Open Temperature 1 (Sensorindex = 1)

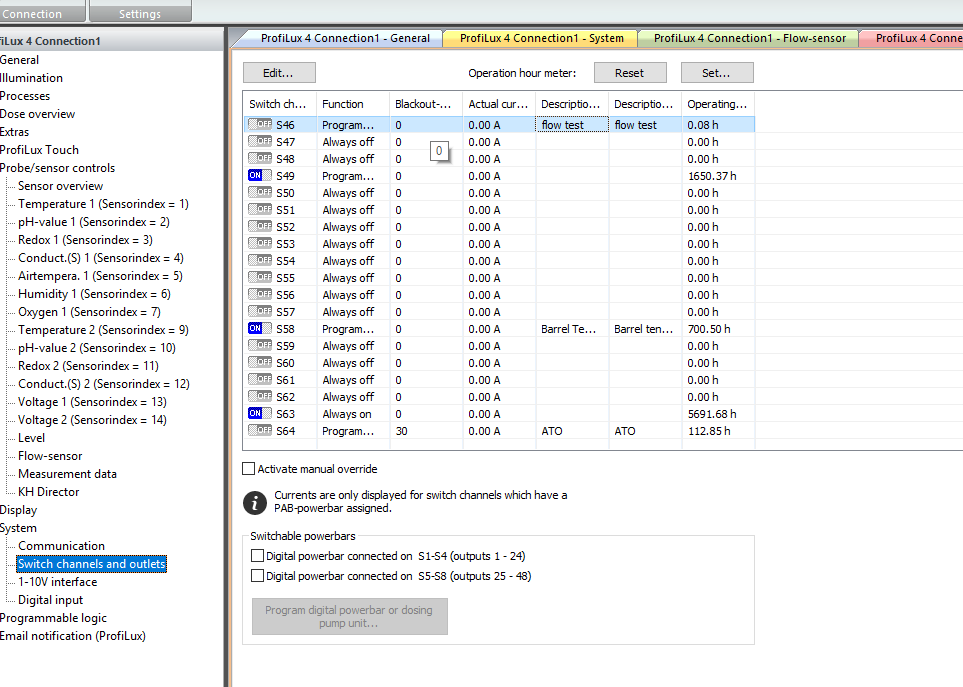[x=103, y=204]
